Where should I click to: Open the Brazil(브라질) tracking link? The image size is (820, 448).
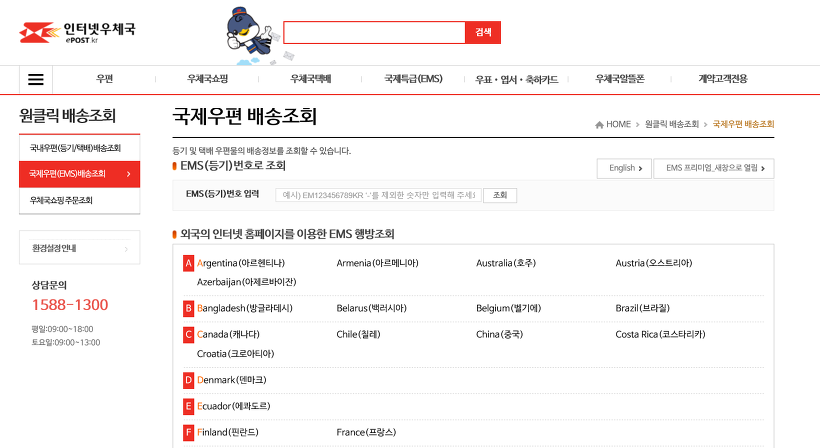point(642,308)
